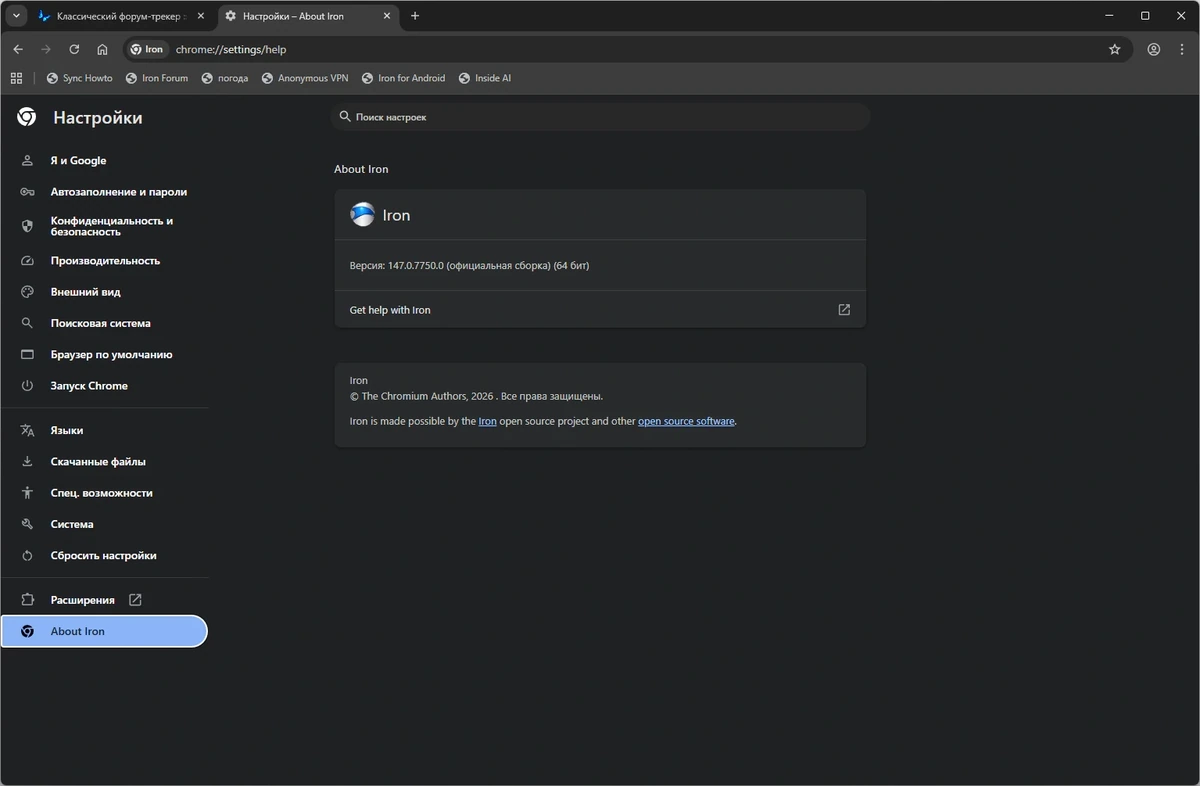Click the About Iron page heading
Image resolution: width=1200 pixels, height=786 pixels.
(x=361, y=169)
